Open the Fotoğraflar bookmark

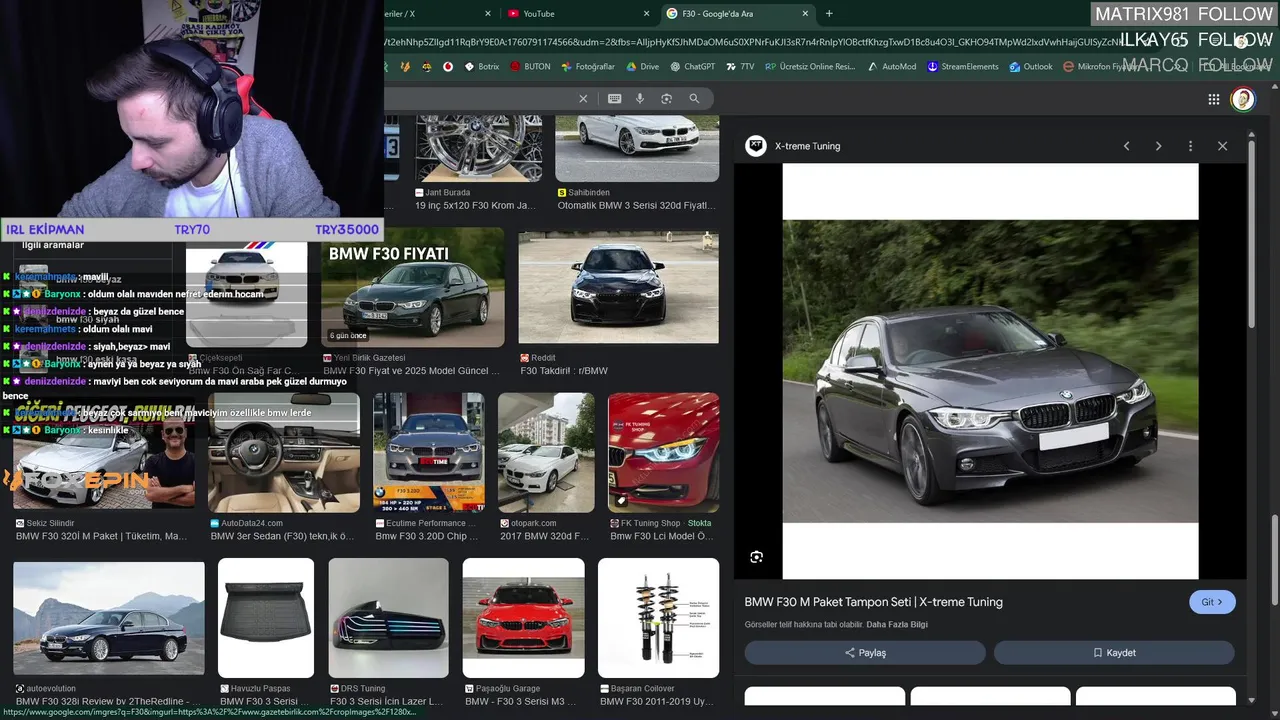[588, 67]
